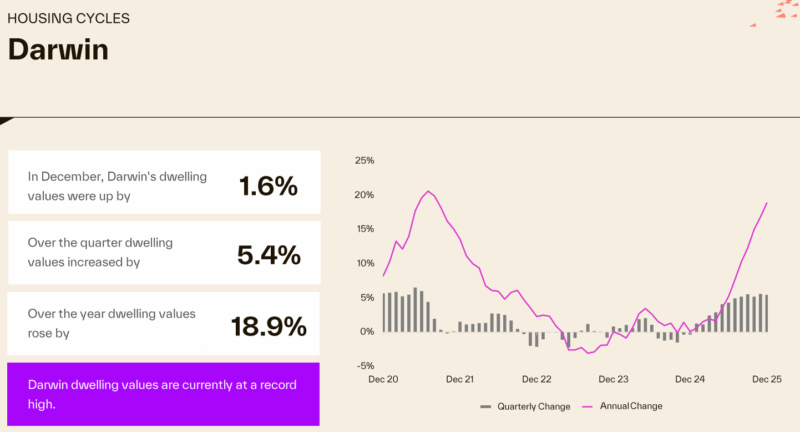Select the "Darwin" page heading
The width and height of the screenshot is (800, 432).
click(x=58, y=50)
